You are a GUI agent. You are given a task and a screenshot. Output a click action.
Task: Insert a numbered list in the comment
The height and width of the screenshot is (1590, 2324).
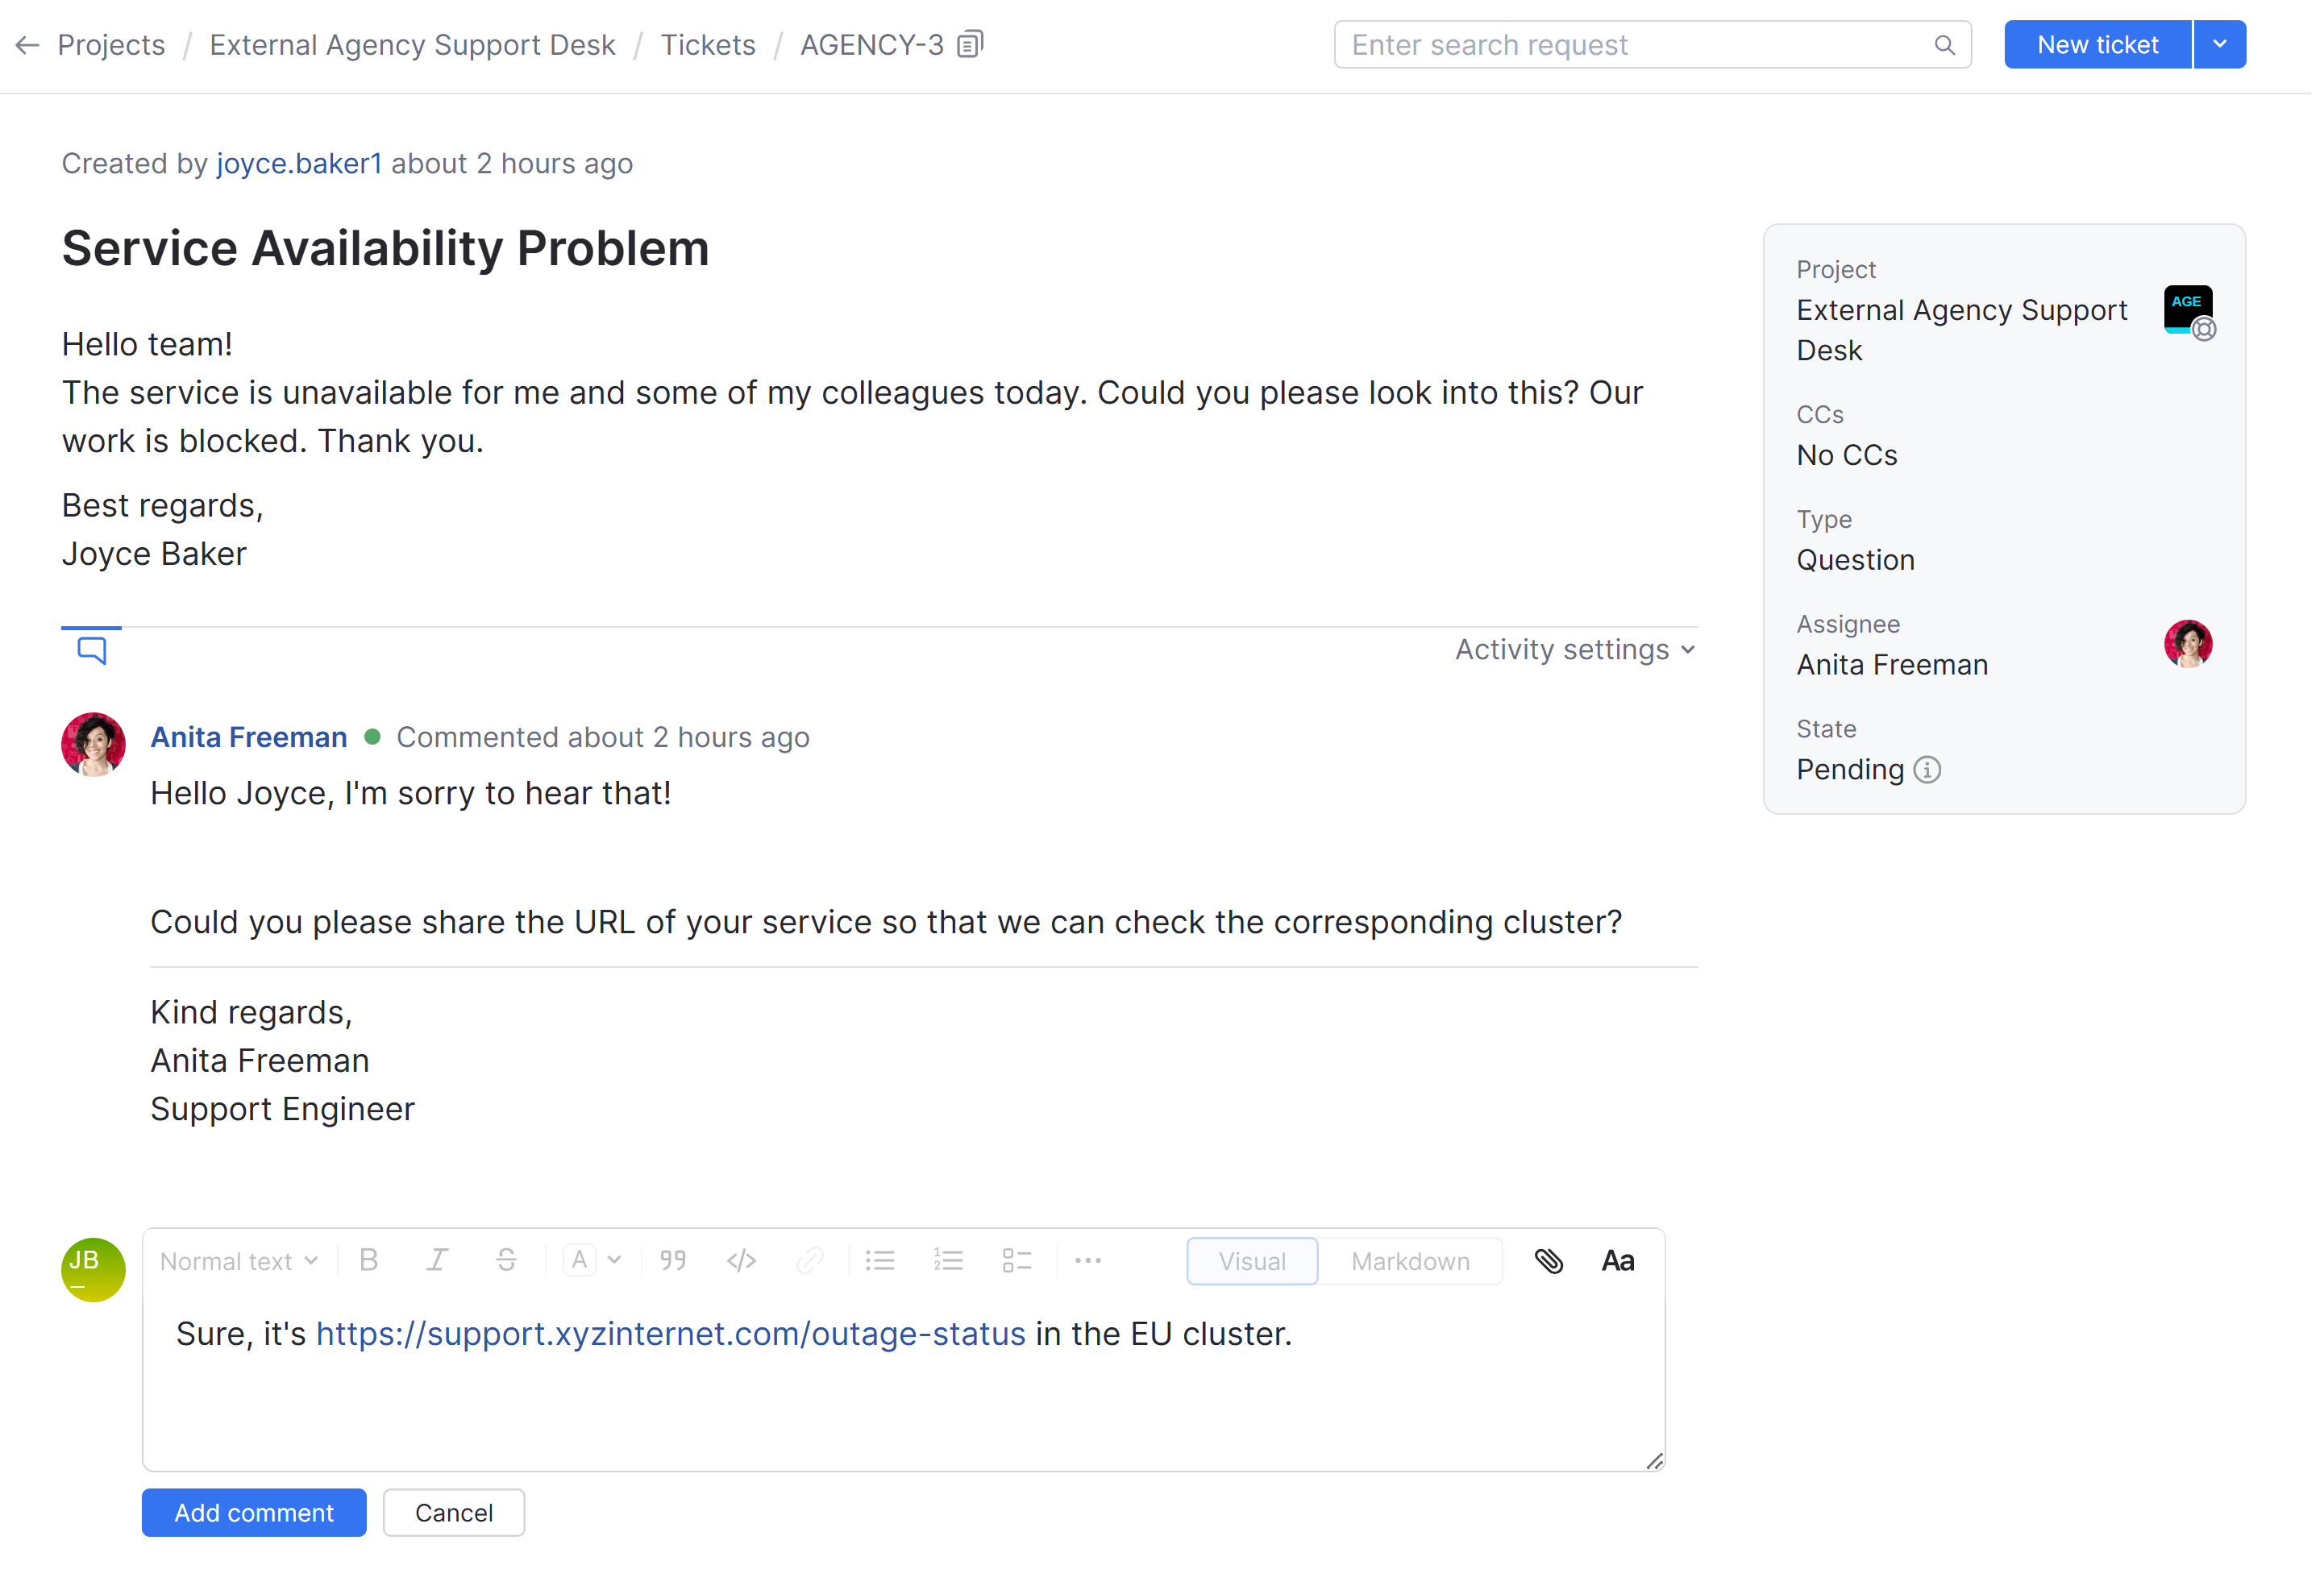pos(948,1260)
